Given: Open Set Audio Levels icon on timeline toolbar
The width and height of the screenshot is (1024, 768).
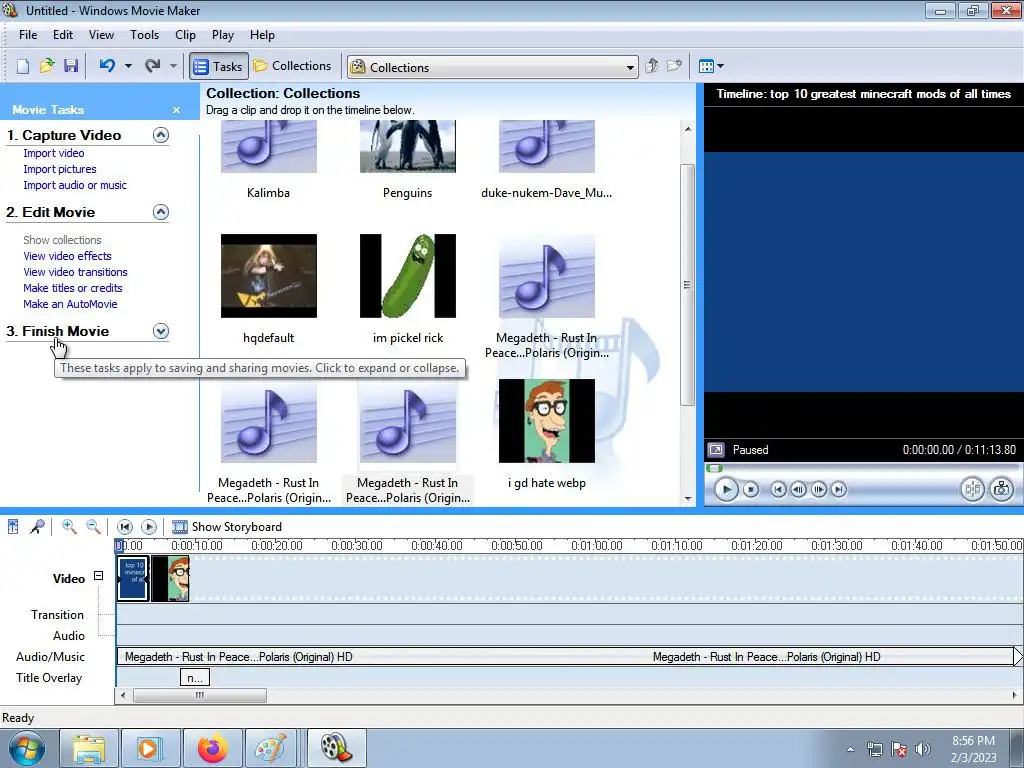Looking at the screenshot, I should coord(13,526).
